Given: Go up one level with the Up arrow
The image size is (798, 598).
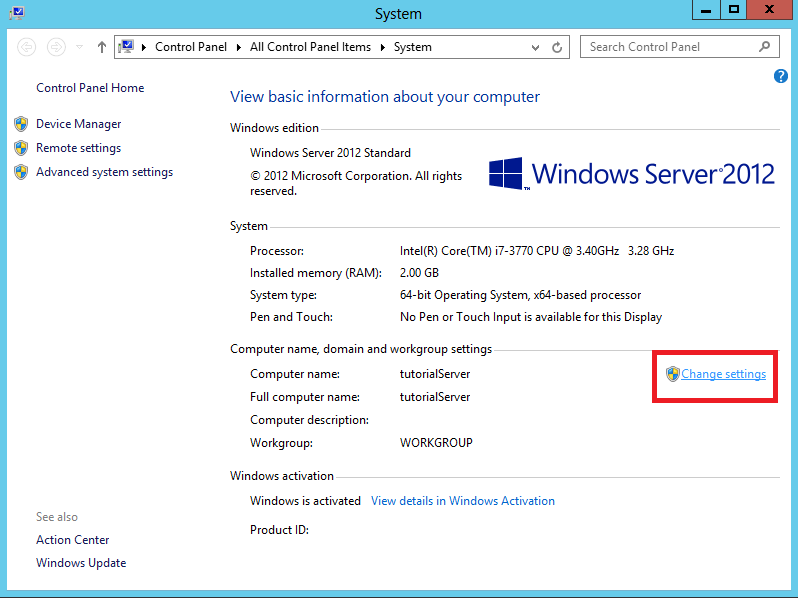Looking at the screenshot, I should (102, 47).
